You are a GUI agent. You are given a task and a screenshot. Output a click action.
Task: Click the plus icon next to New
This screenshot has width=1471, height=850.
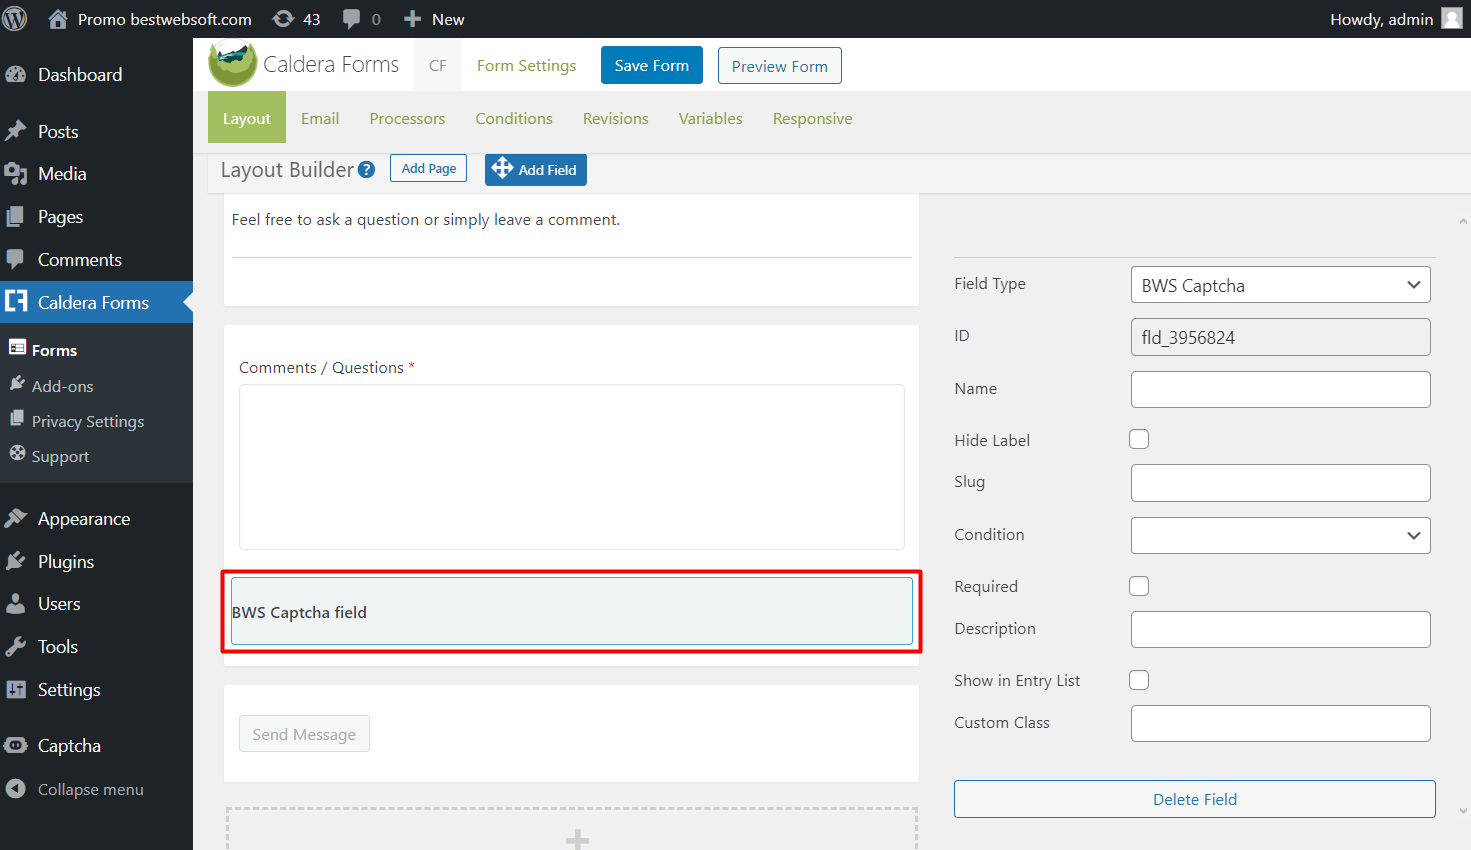tap(412, 19)
